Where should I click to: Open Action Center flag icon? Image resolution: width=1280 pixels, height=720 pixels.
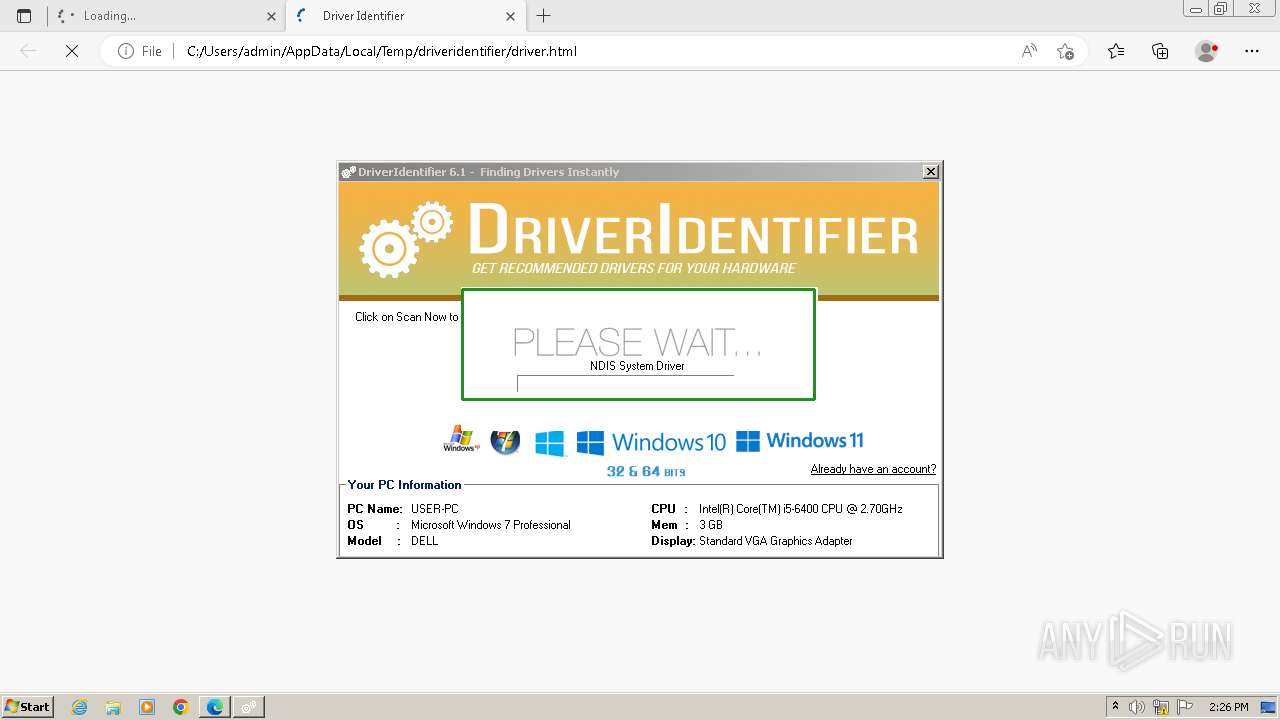[1184, 707]
